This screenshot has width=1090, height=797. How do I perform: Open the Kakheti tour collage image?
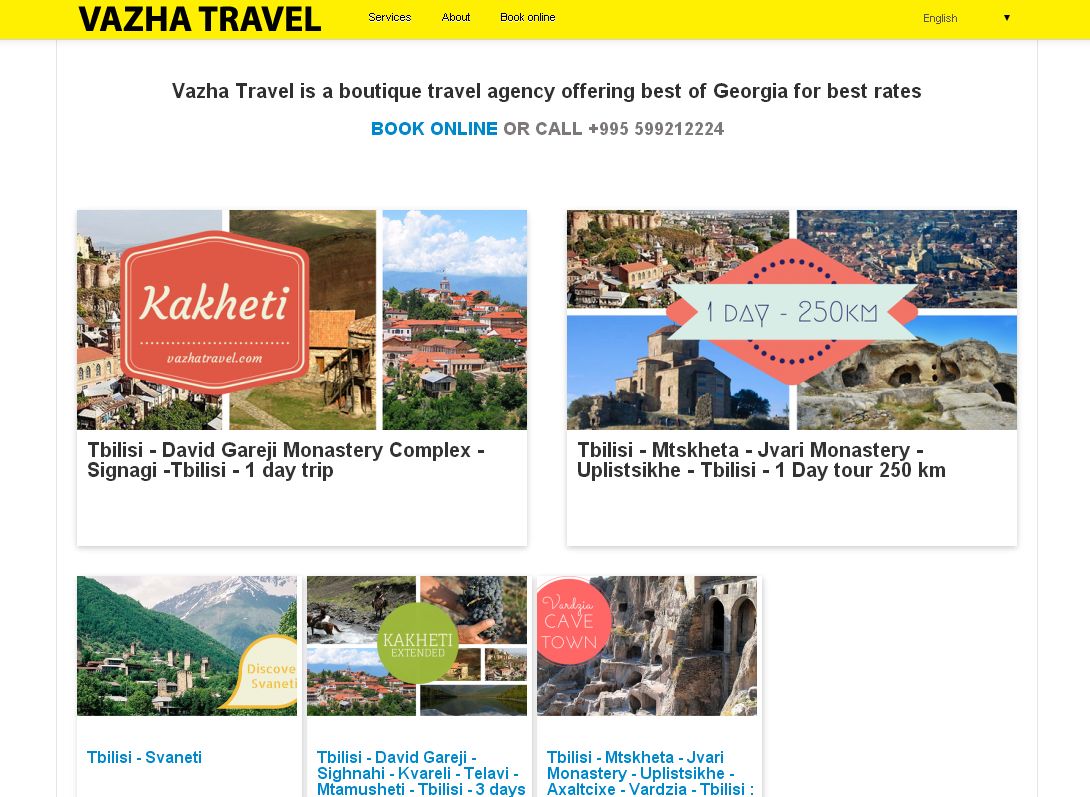click(x=302, y=320)
